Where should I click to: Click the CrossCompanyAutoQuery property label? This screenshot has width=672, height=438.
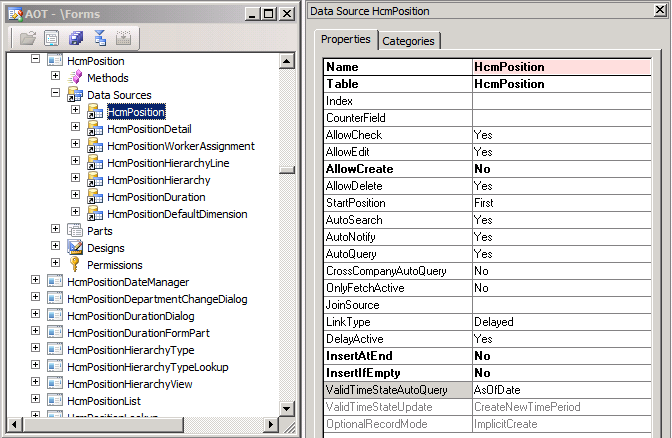(x=386, y=271)
